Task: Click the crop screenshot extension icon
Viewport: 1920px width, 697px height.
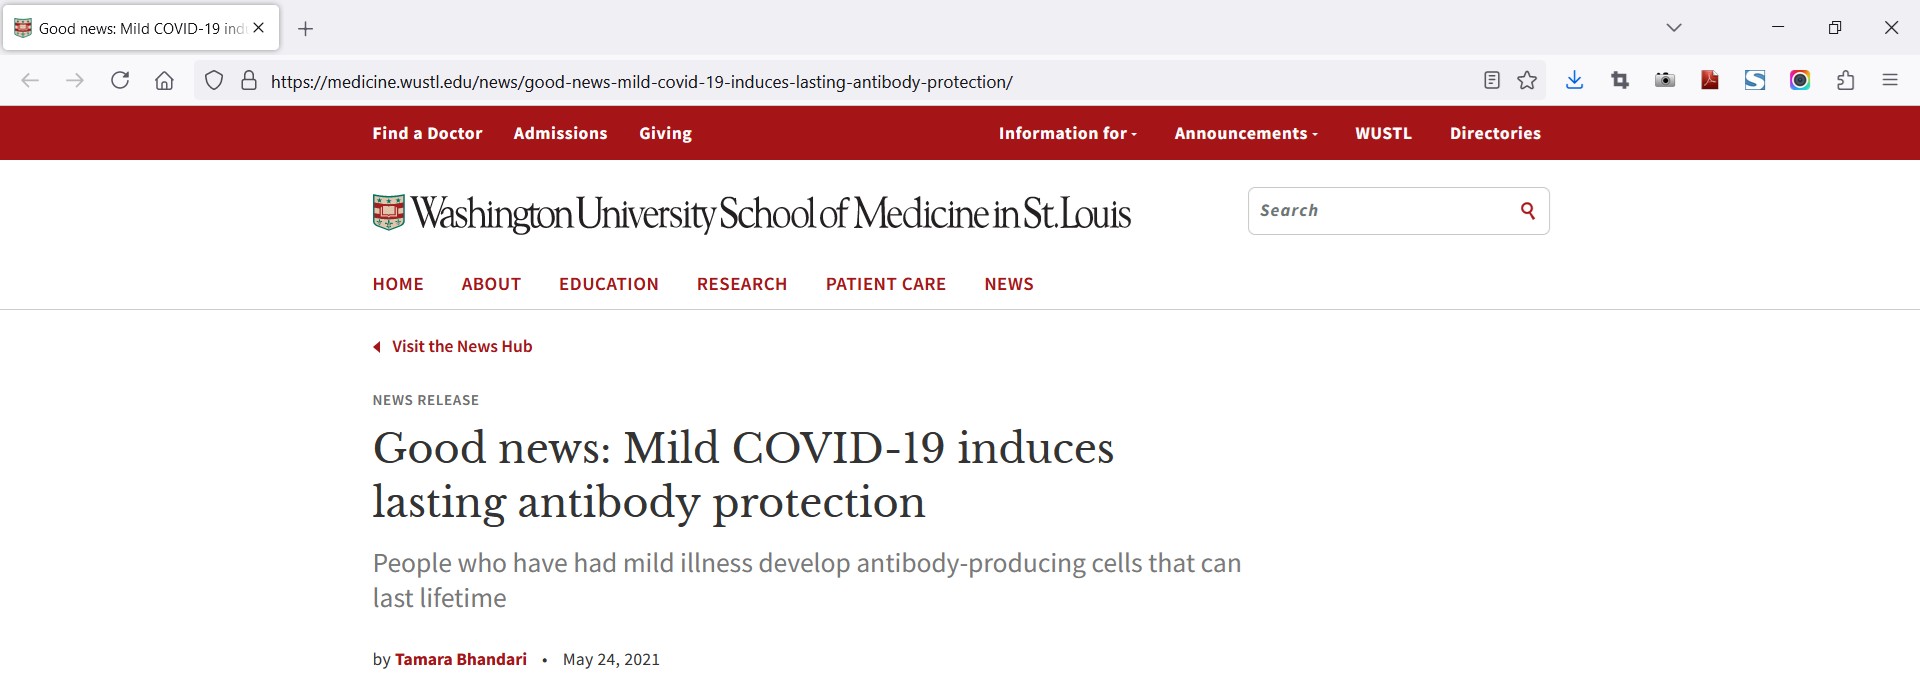Action: pos(1620,81)
